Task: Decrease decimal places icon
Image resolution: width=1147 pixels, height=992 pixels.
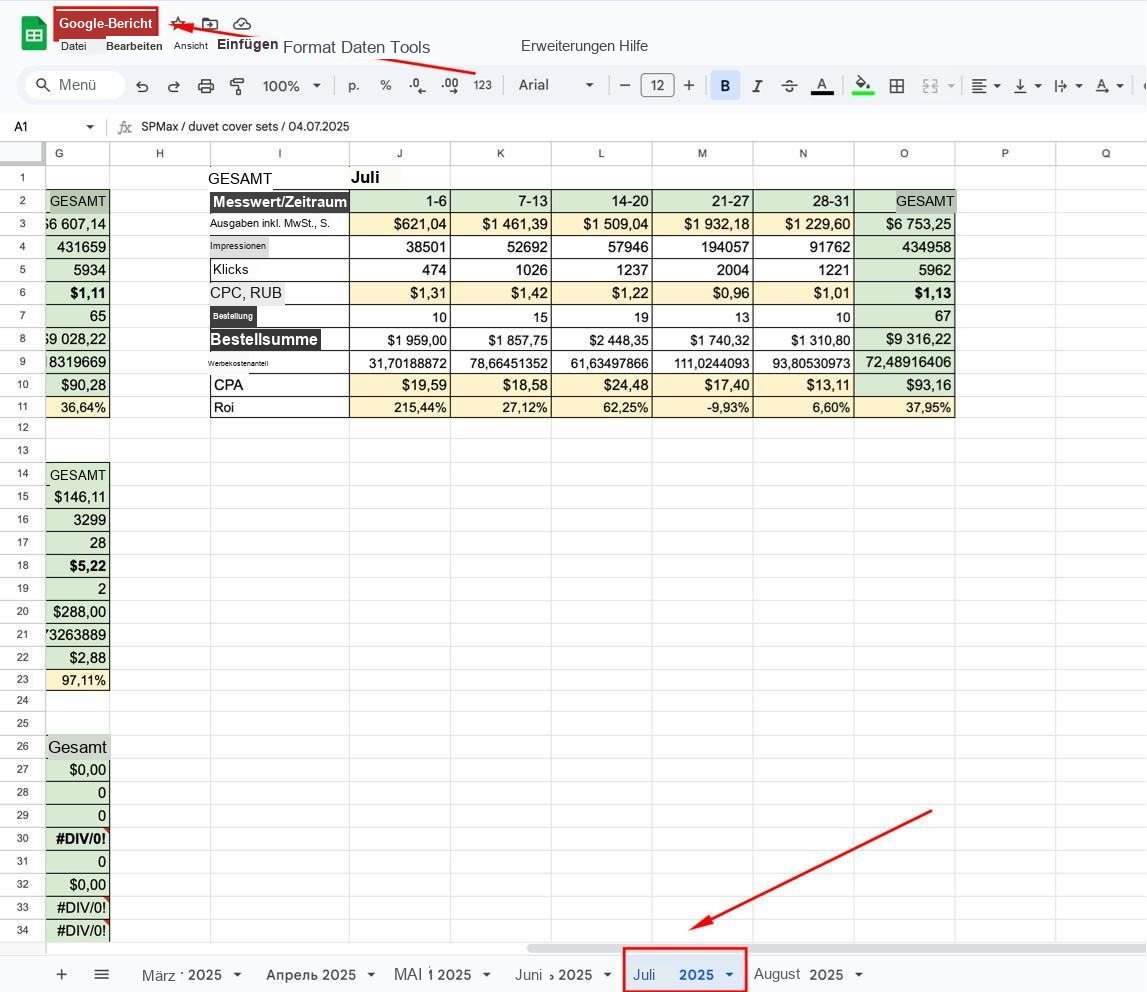Action: pyautogui.click(x=417, y=86)
